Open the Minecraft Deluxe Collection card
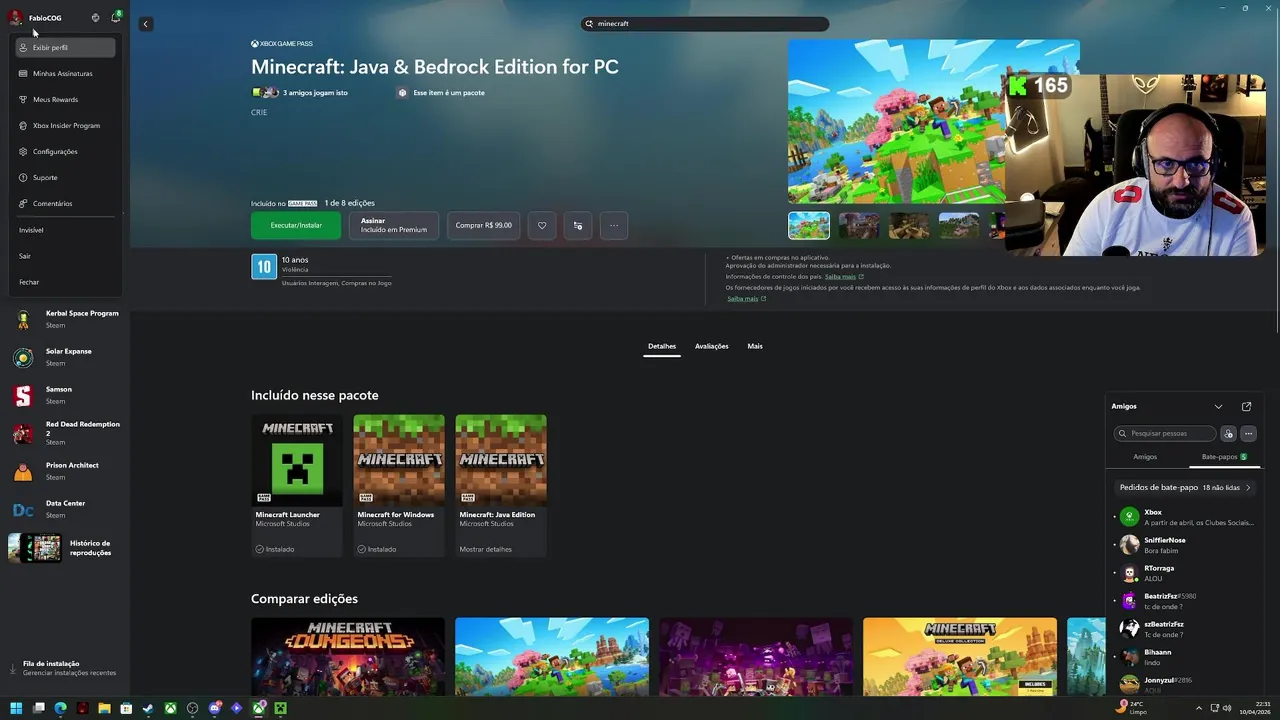 960,656
